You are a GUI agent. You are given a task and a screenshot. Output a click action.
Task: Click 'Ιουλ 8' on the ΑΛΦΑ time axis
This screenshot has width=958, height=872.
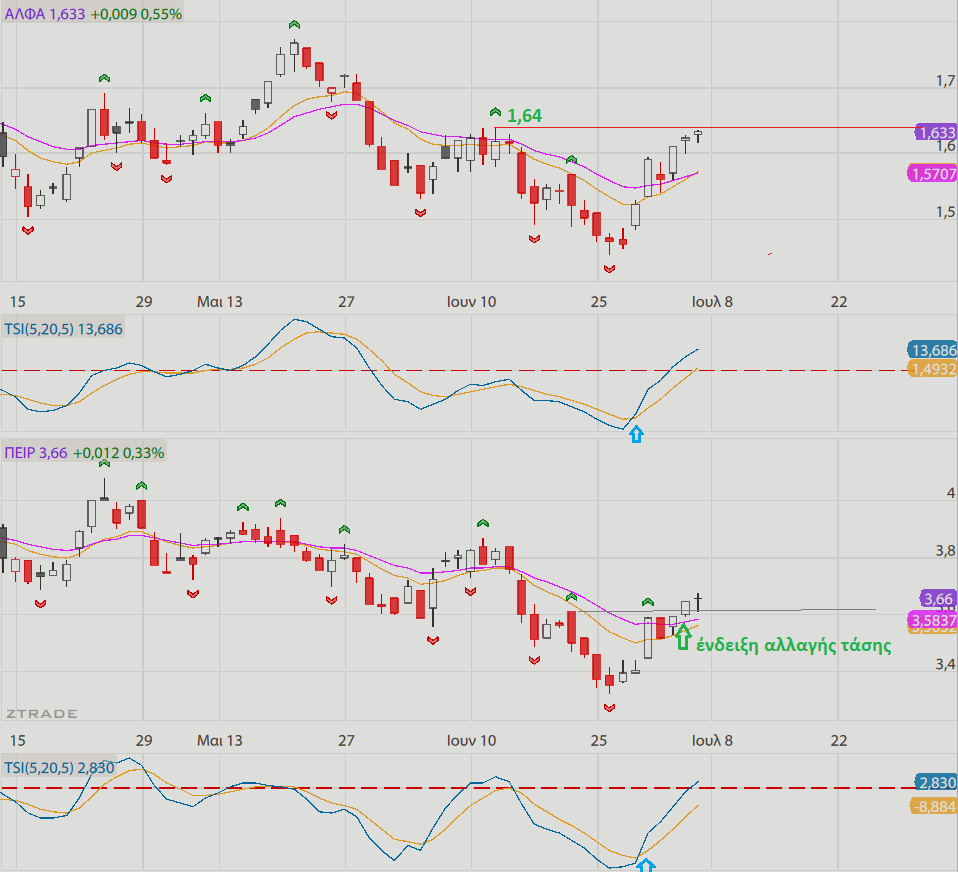[x=712, y=302]
